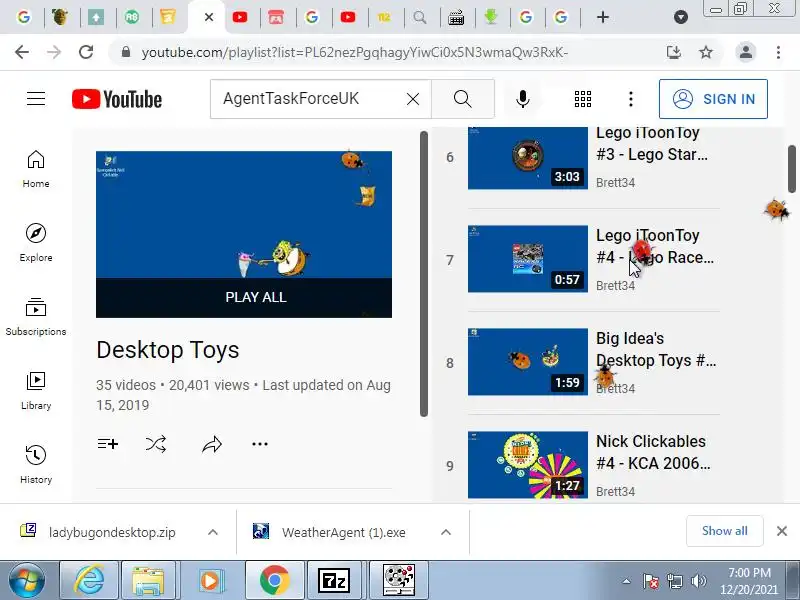Screen dimensions: 800x600
Task: Clear the AgentTaskForceUK search text
Action: 413,99
